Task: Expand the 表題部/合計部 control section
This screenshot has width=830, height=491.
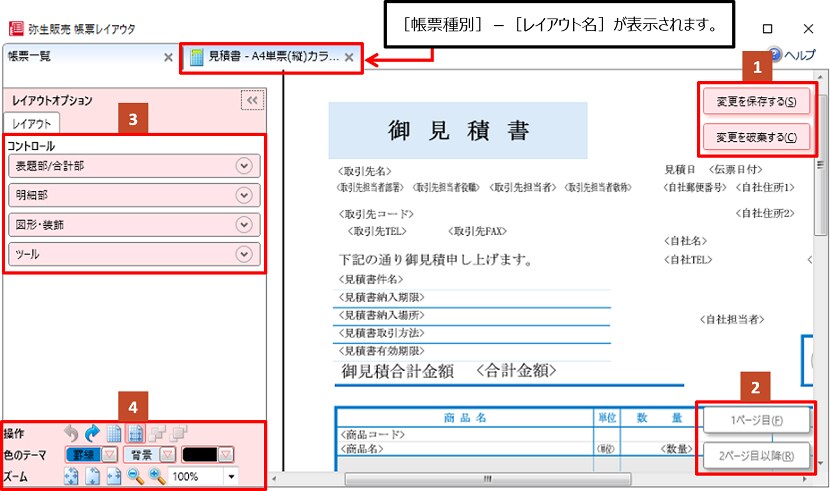Action: [243, 166]
